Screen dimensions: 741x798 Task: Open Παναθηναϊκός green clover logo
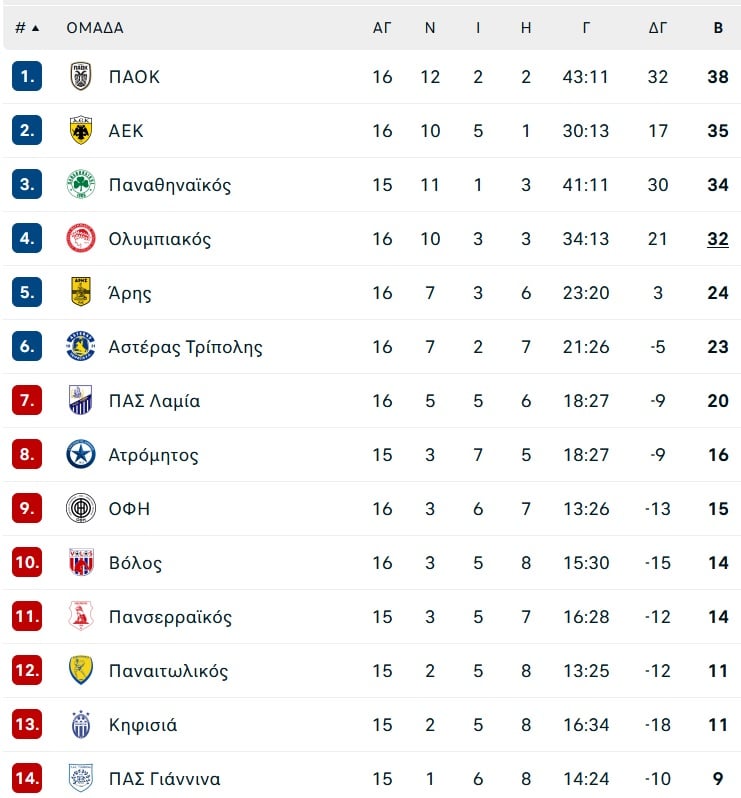(x=81, y=184)
